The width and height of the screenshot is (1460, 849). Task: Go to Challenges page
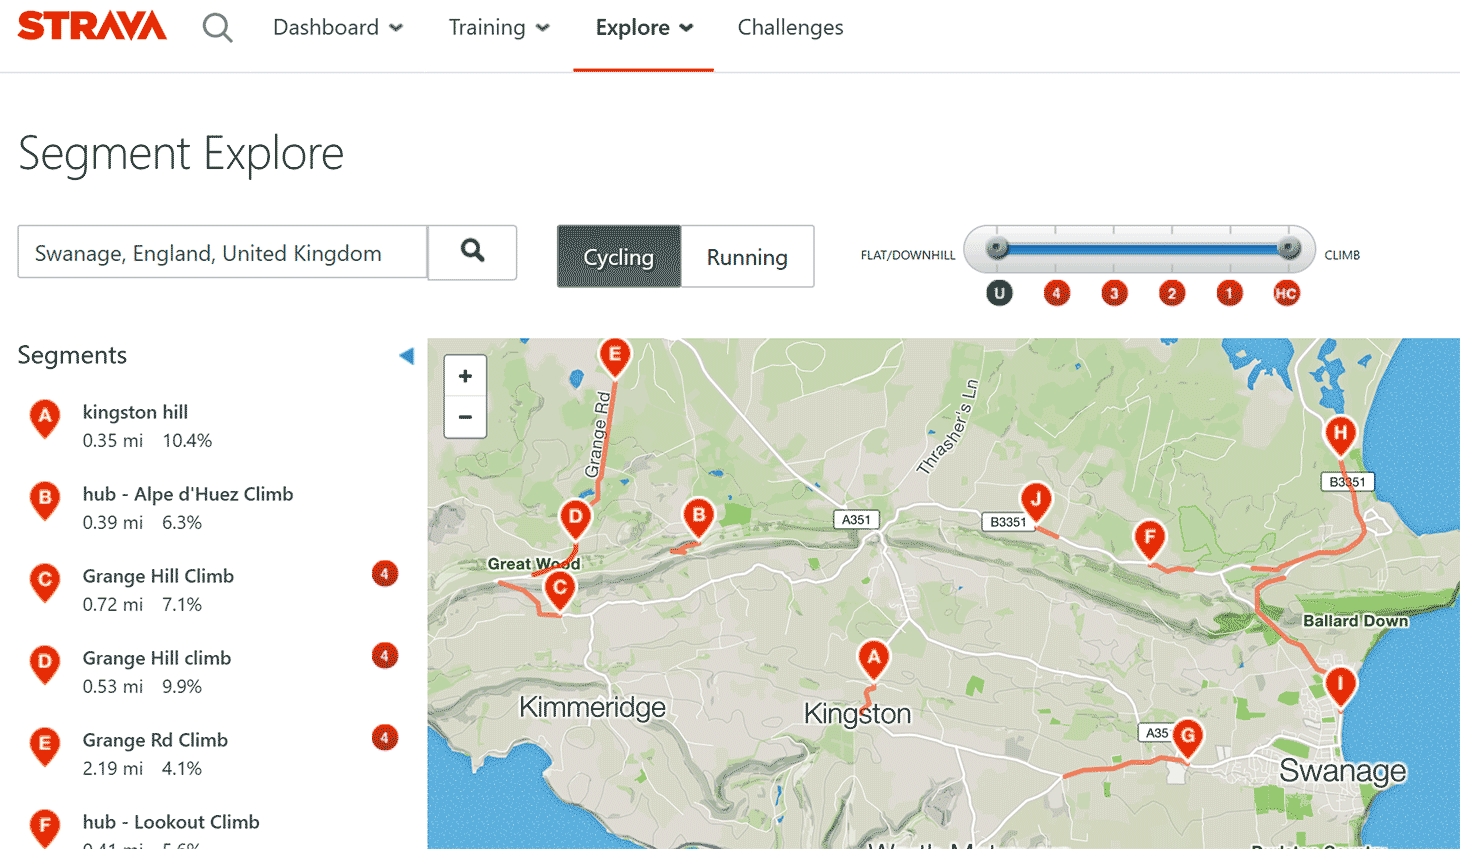pos(790,28)
